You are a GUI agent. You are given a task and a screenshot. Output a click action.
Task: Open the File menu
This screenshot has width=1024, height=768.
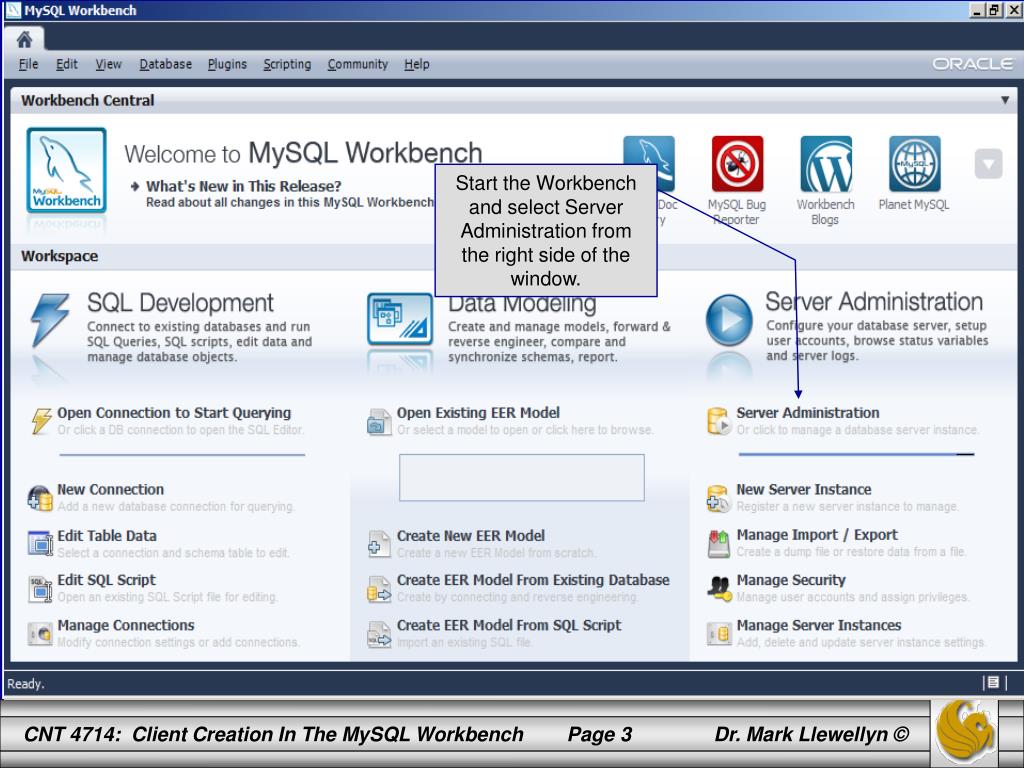pos(28,64)
